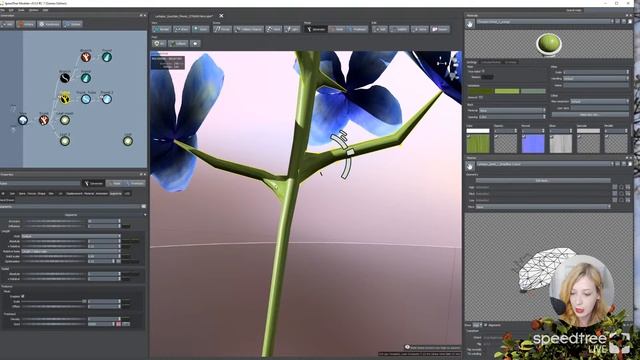Viewport: 640px width, 360px height.
Task: Click the blue Normal map thumbnail
Action: point(533,144)
